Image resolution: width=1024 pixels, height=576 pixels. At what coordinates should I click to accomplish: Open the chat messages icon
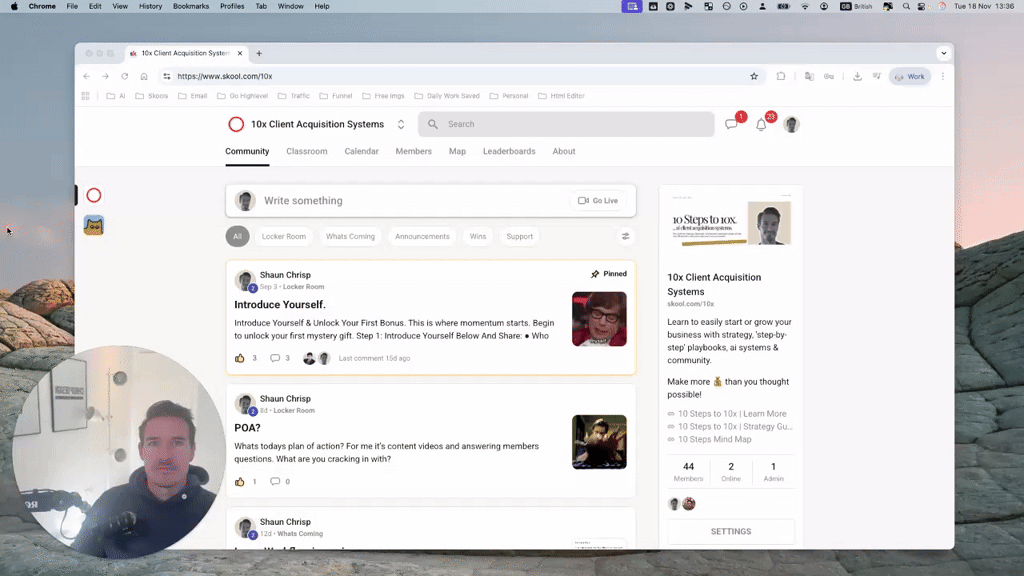tap(731, 124)
